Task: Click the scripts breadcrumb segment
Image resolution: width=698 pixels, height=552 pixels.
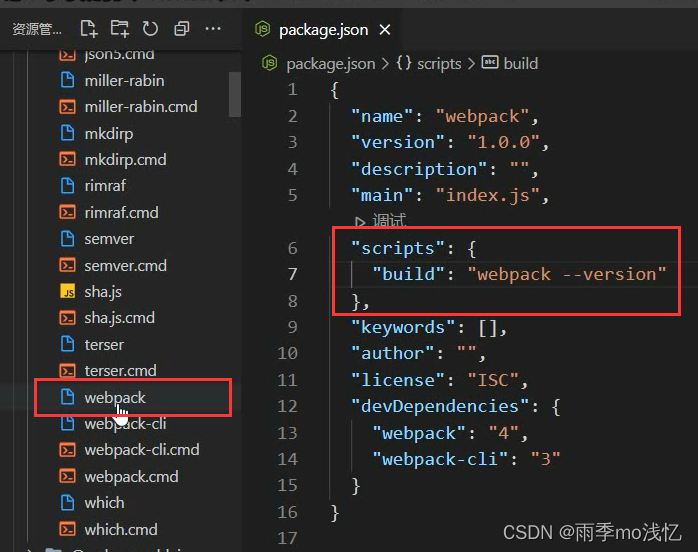Action: [439, 64]
